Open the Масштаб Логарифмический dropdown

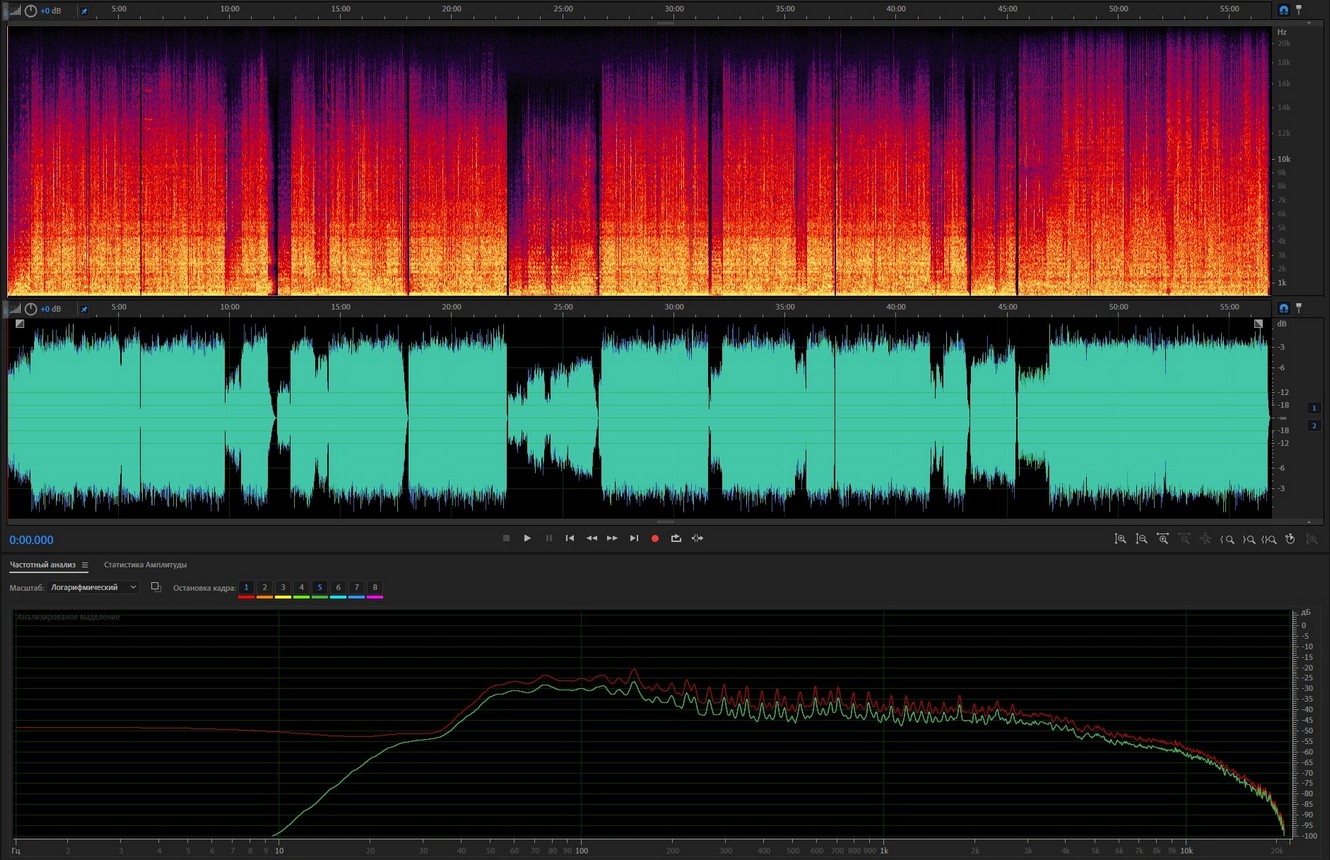93,587
